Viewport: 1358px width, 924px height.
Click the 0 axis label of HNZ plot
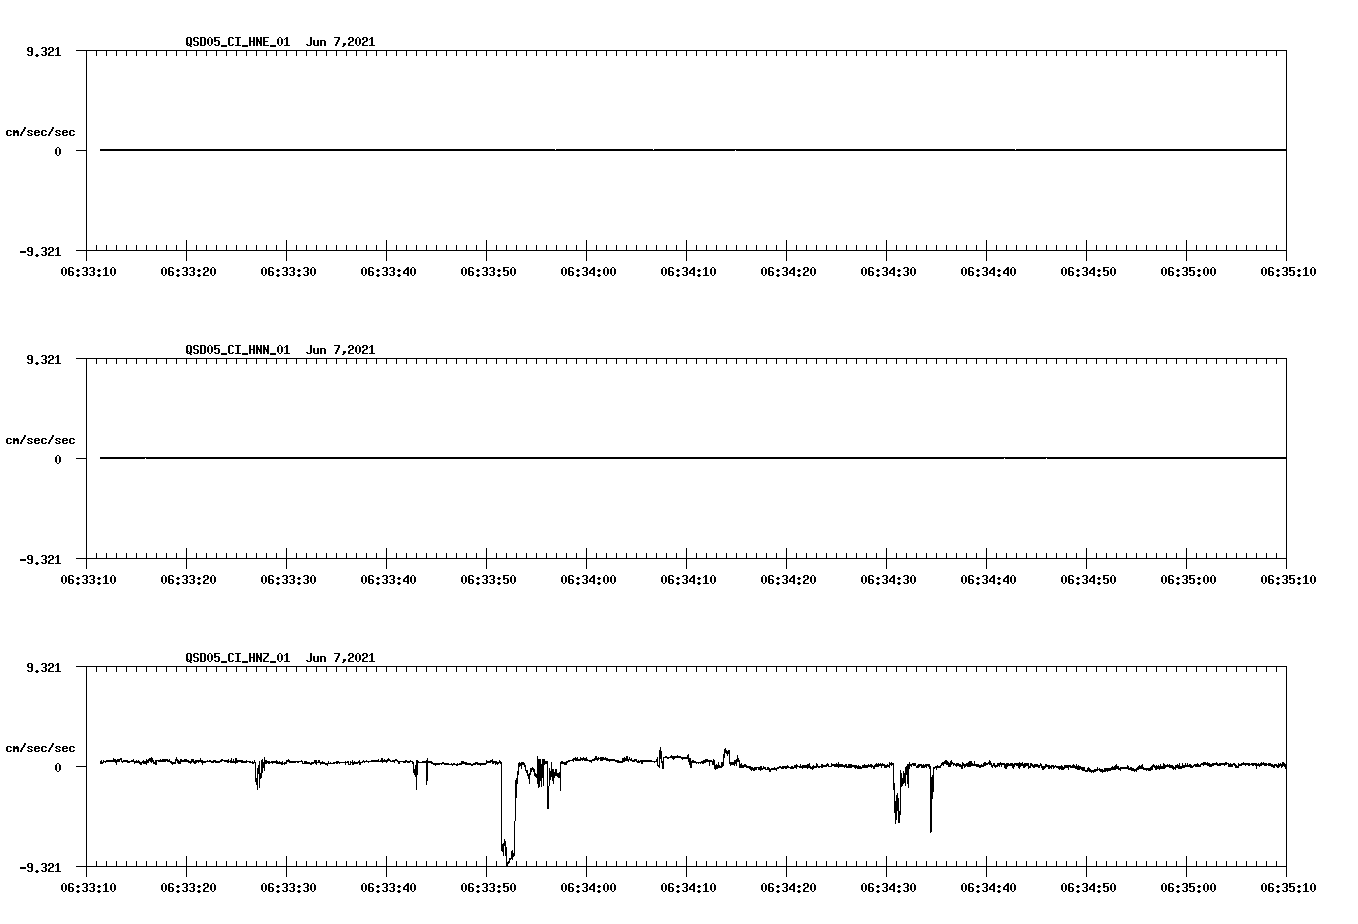pyautogui.click(x=58, y=767)
